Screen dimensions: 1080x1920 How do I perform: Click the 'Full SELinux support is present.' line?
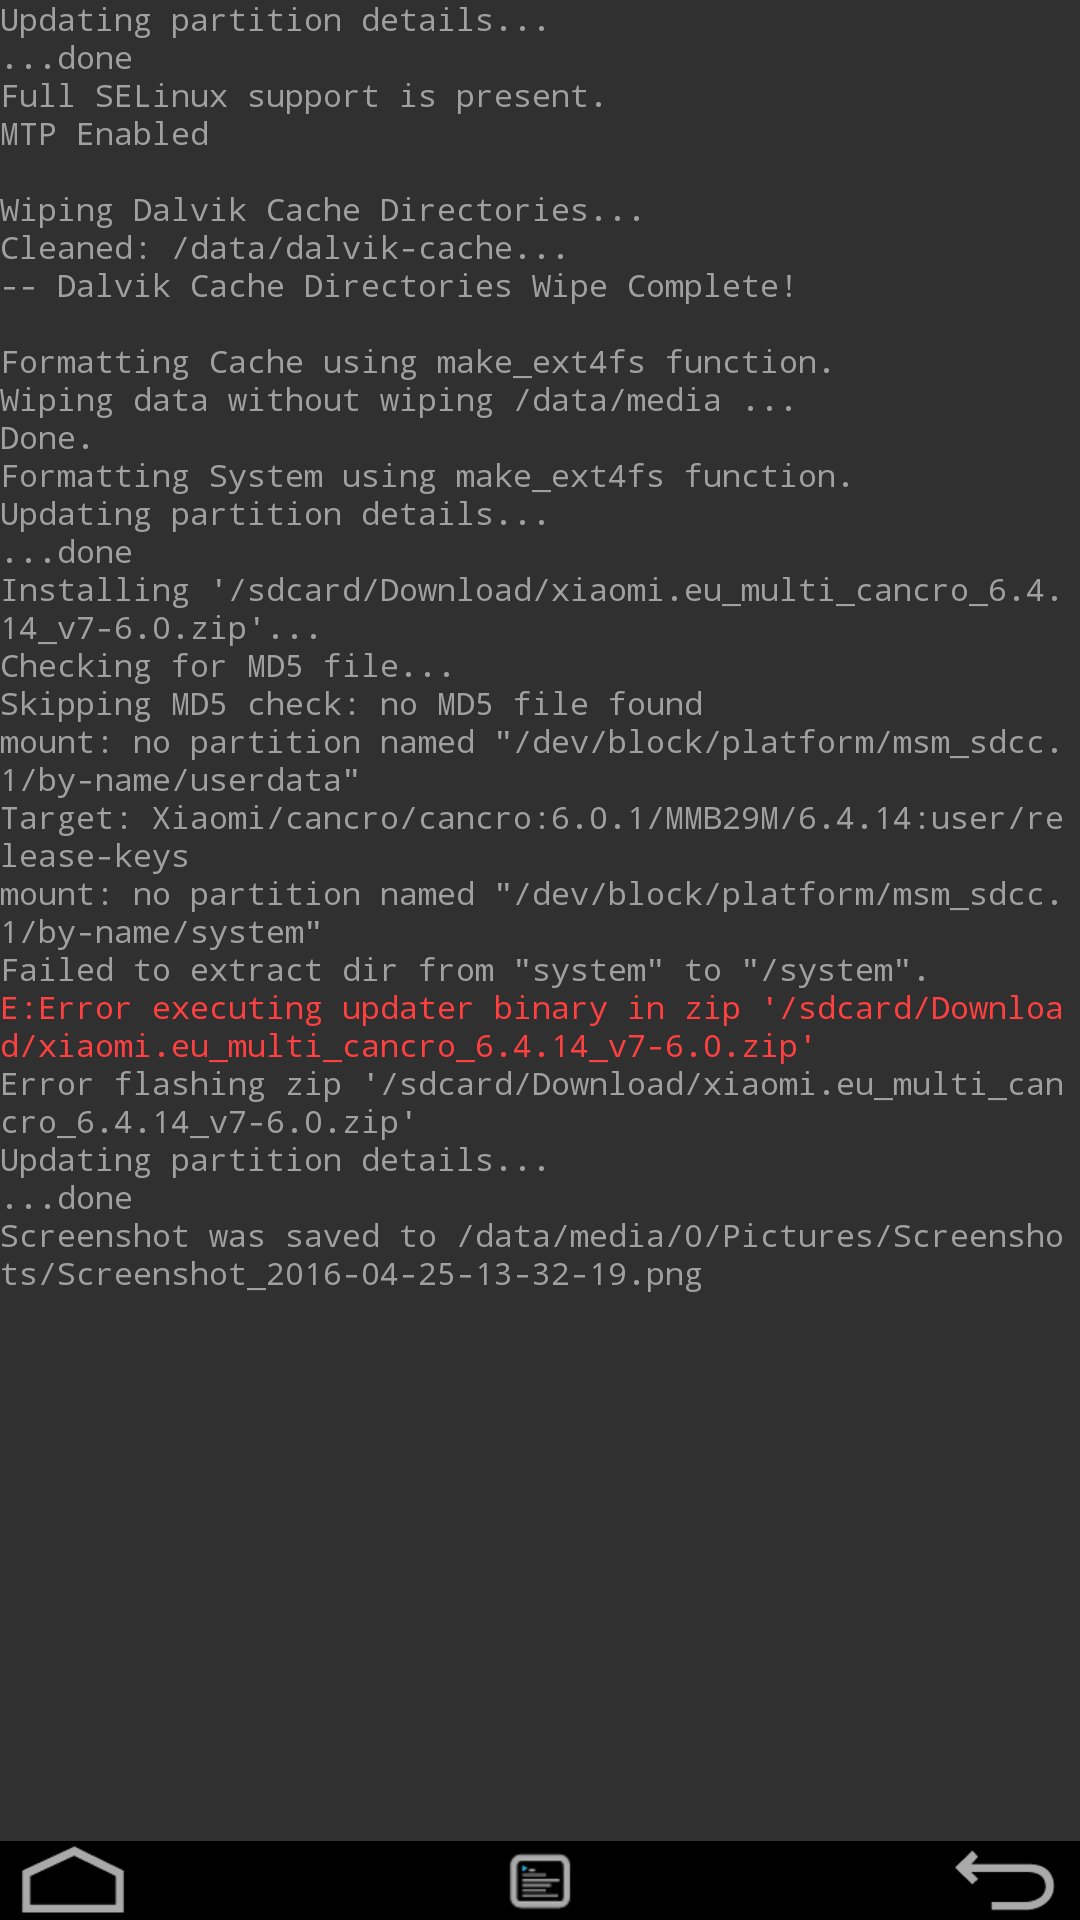coord(303,97)
